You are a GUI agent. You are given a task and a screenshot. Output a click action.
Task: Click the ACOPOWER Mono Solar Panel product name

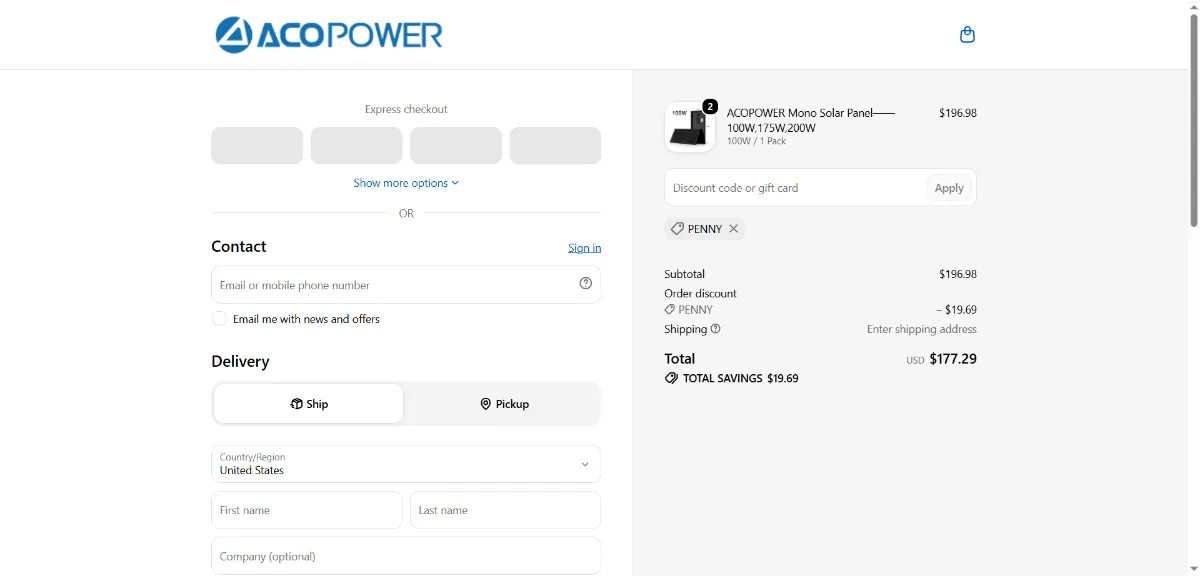tap(811, 120)
